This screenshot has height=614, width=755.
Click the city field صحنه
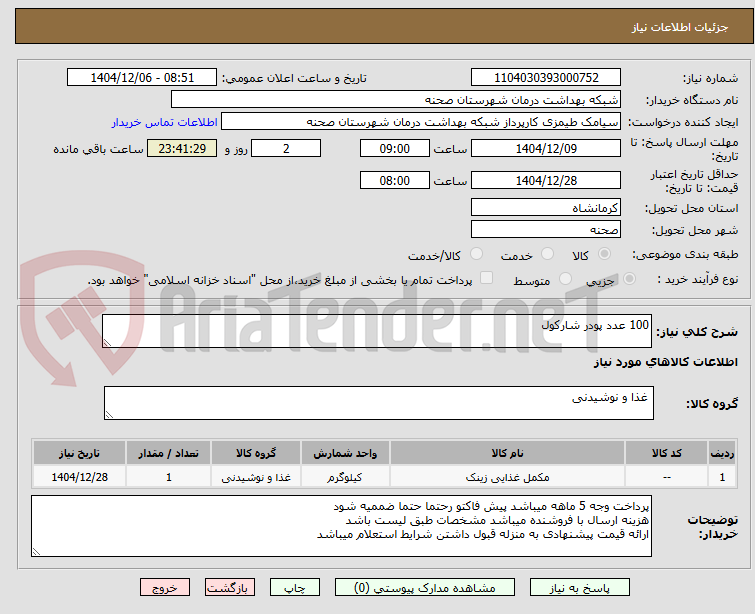click(546, 230)
